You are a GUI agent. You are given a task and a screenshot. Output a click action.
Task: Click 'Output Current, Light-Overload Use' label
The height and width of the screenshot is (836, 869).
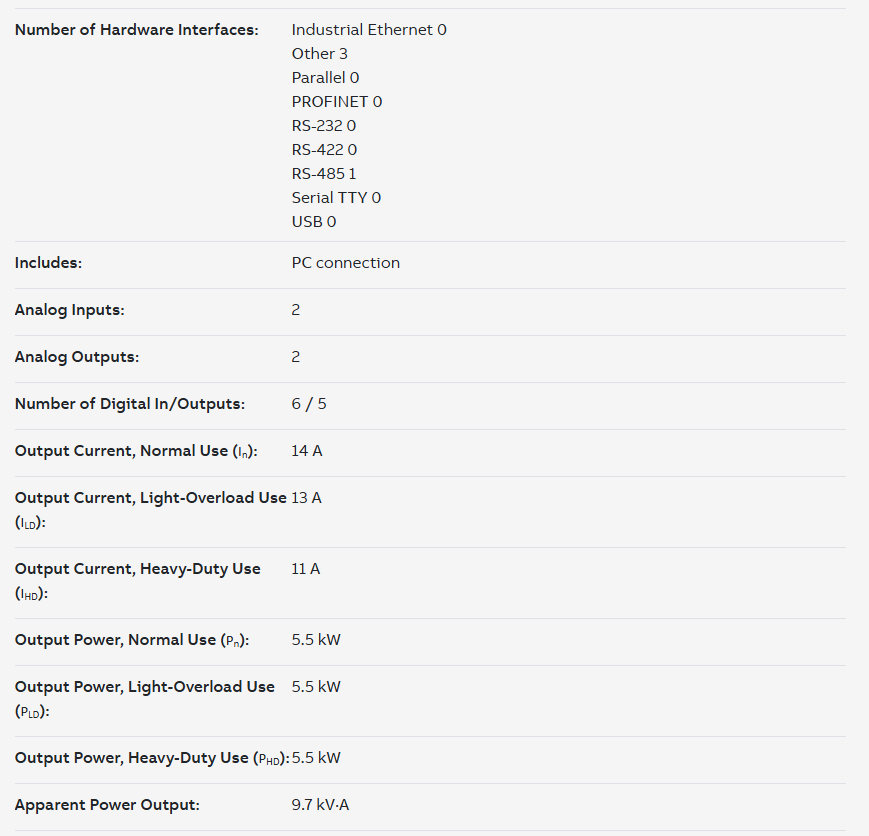coord(151,510)
